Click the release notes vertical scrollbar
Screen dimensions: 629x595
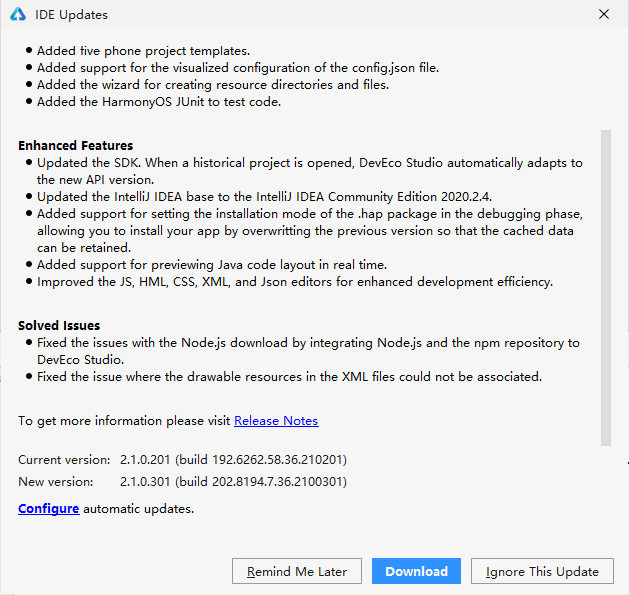(x=606, y=288)
